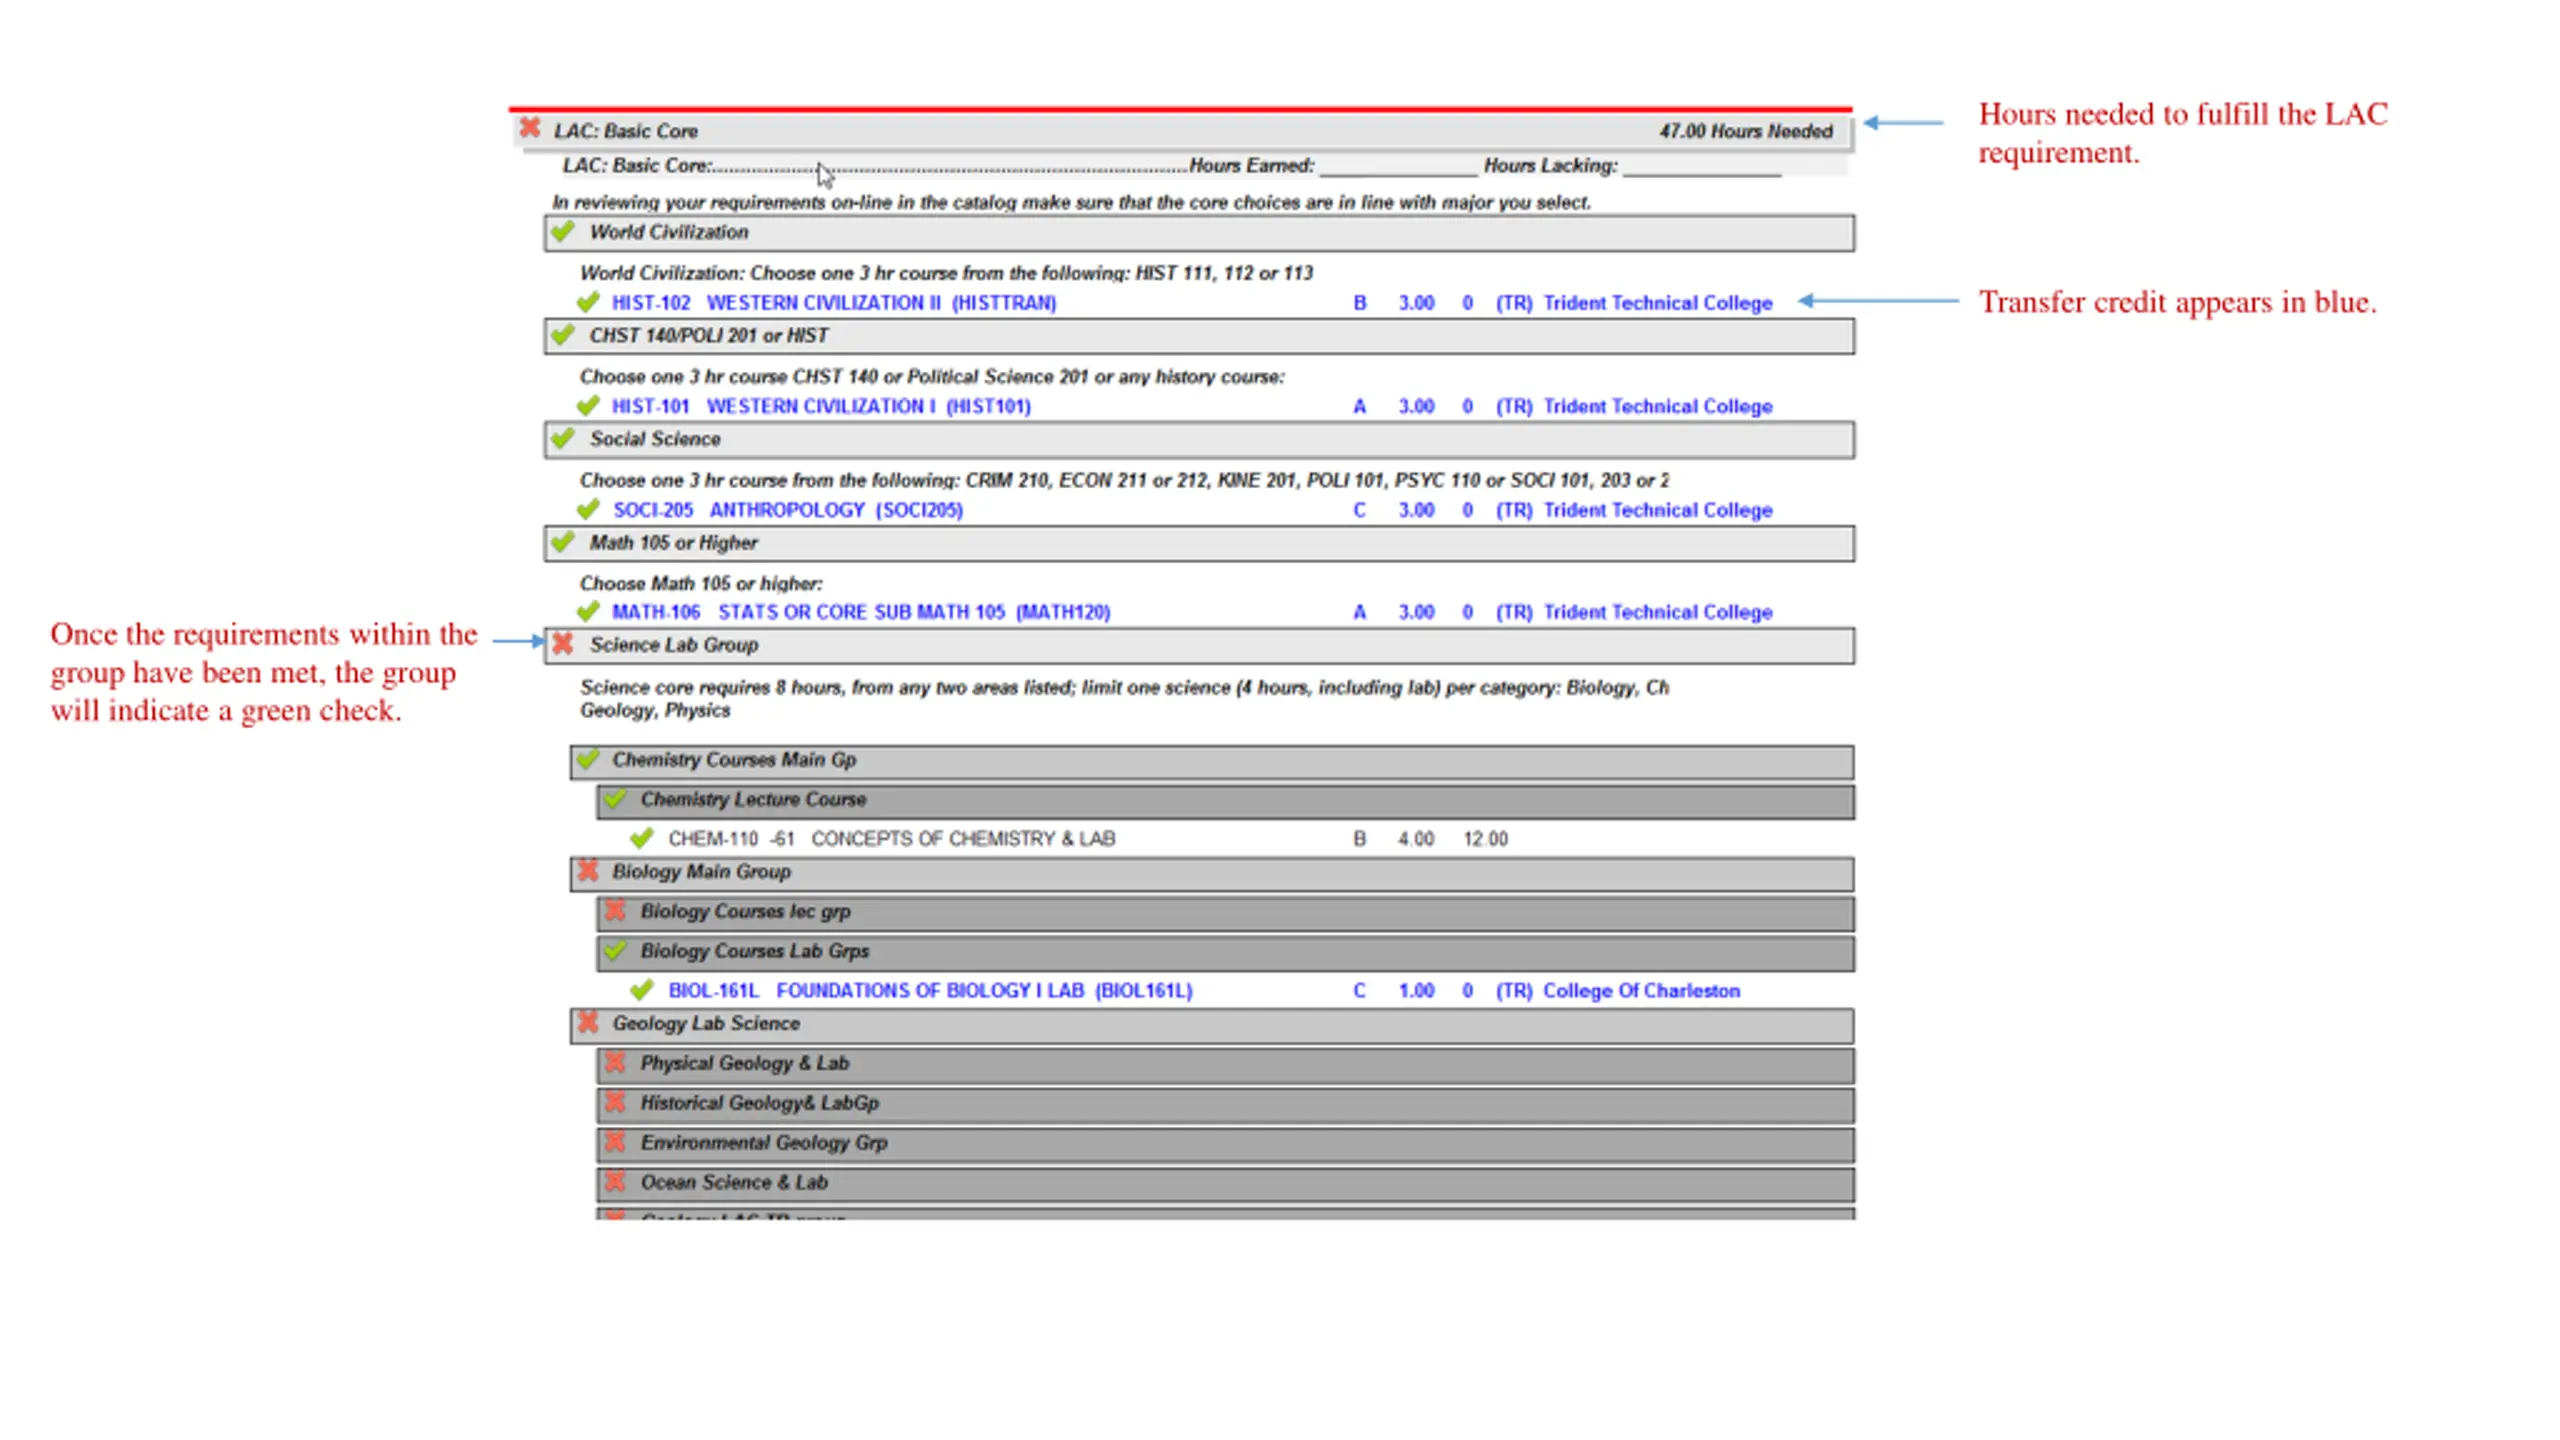Screen dimensions: 2560x1440
Task: Click the 1.00 credit value for BIOL-161L
Action: click(x=1416, y=991)
